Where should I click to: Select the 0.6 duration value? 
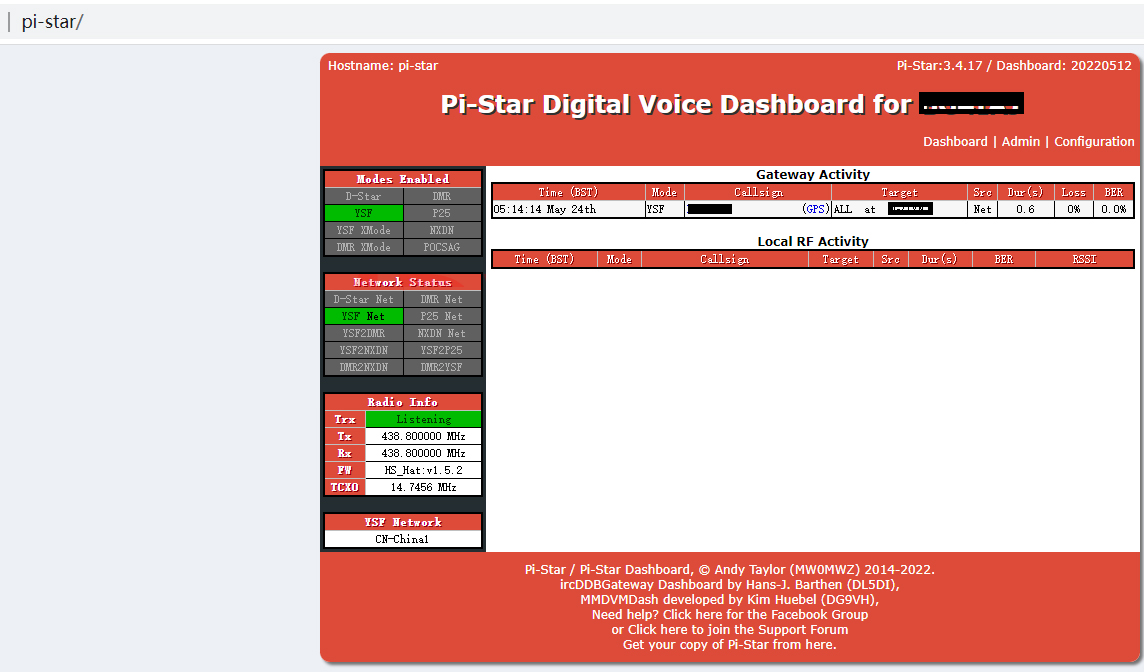tap(1025, 209)
